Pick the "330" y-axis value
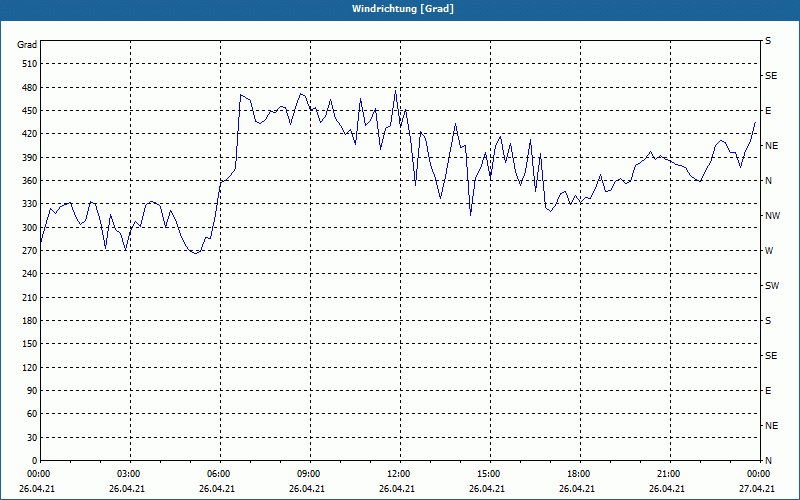Screen dimensions: 800x500 [x=30, y=204]
